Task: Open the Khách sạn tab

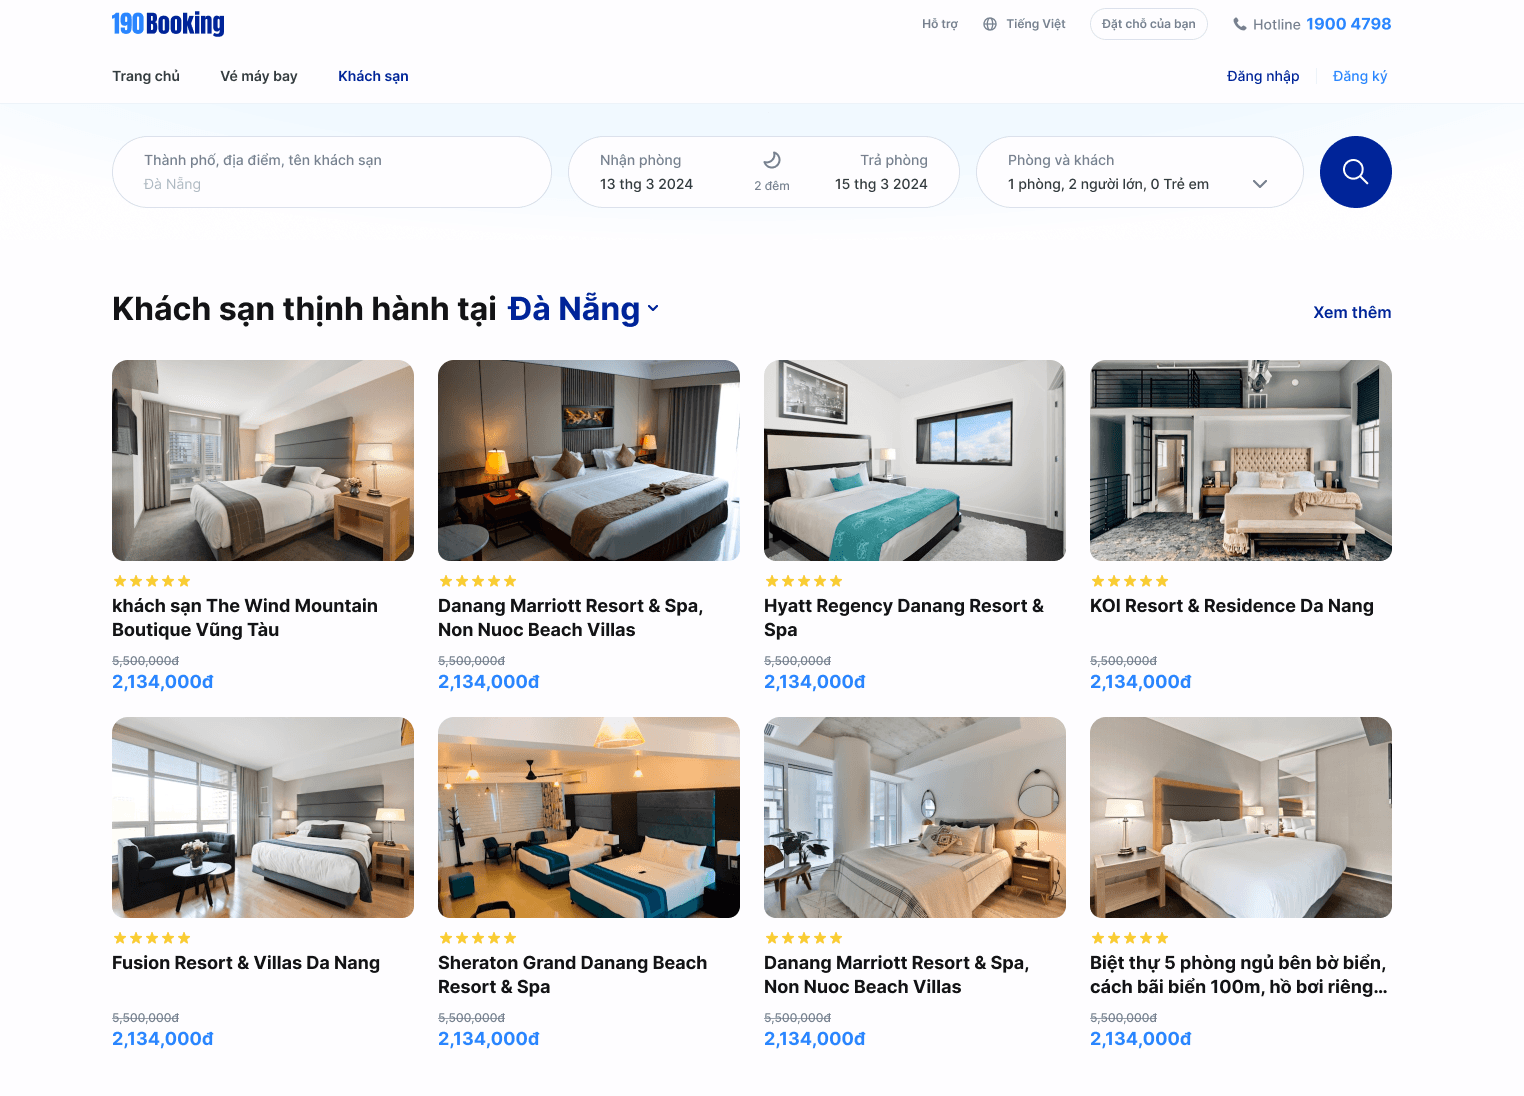Action: click(373, 76)
